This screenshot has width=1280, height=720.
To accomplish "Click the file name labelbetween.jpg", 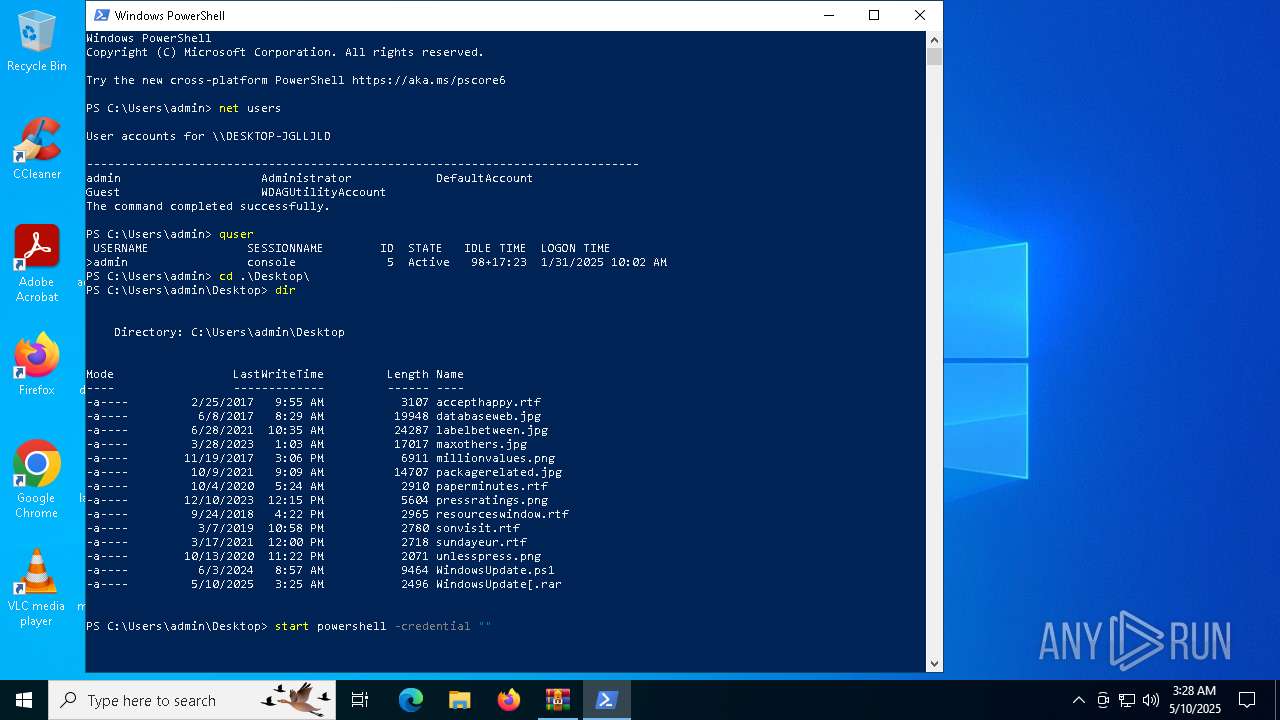I will (x=492, y=430).
